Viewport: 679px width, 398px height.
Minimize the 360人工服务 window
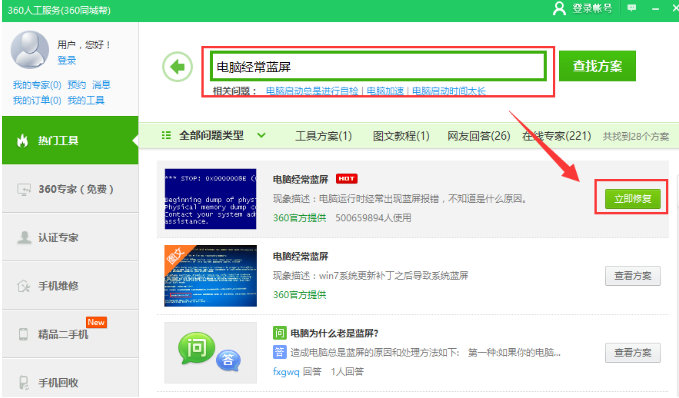tap(656, 9)
